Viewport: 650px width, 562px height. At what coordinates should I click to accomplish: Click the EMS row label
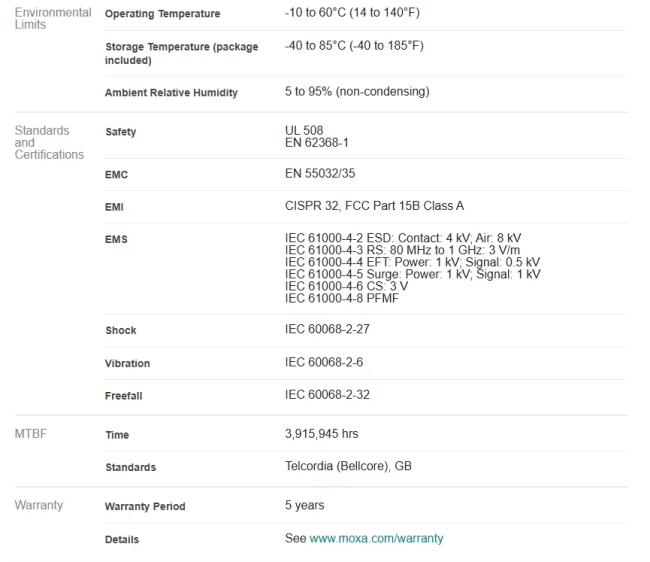point(116,240)
